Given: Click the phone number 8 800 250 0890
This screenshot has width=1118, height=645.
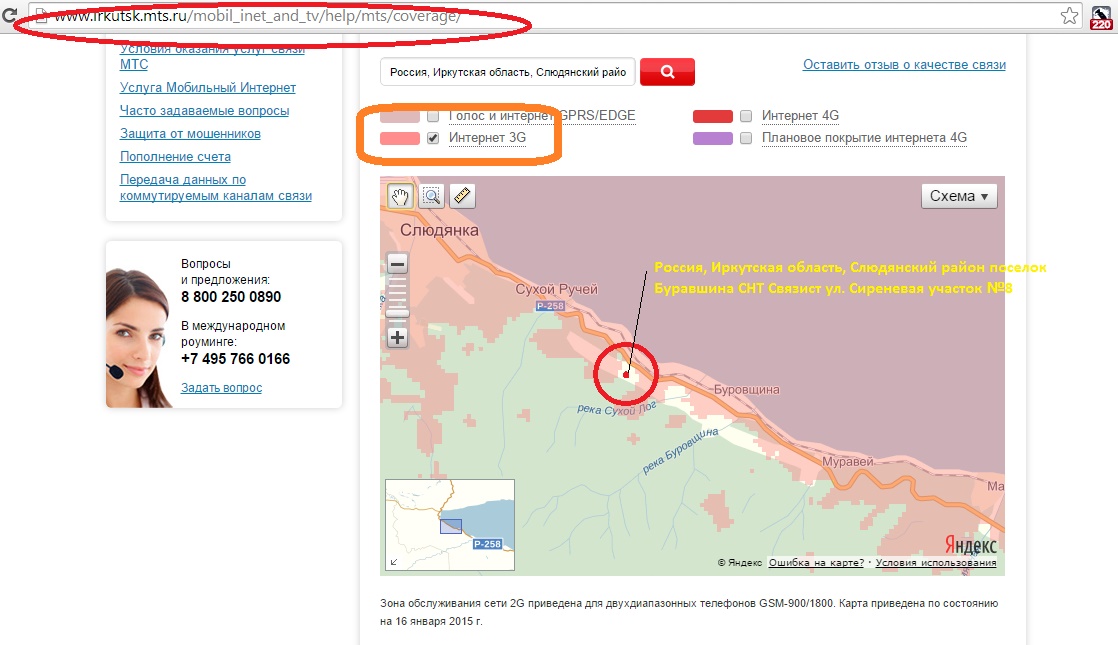Looking at the screenshot, I should tap(231, 296).
